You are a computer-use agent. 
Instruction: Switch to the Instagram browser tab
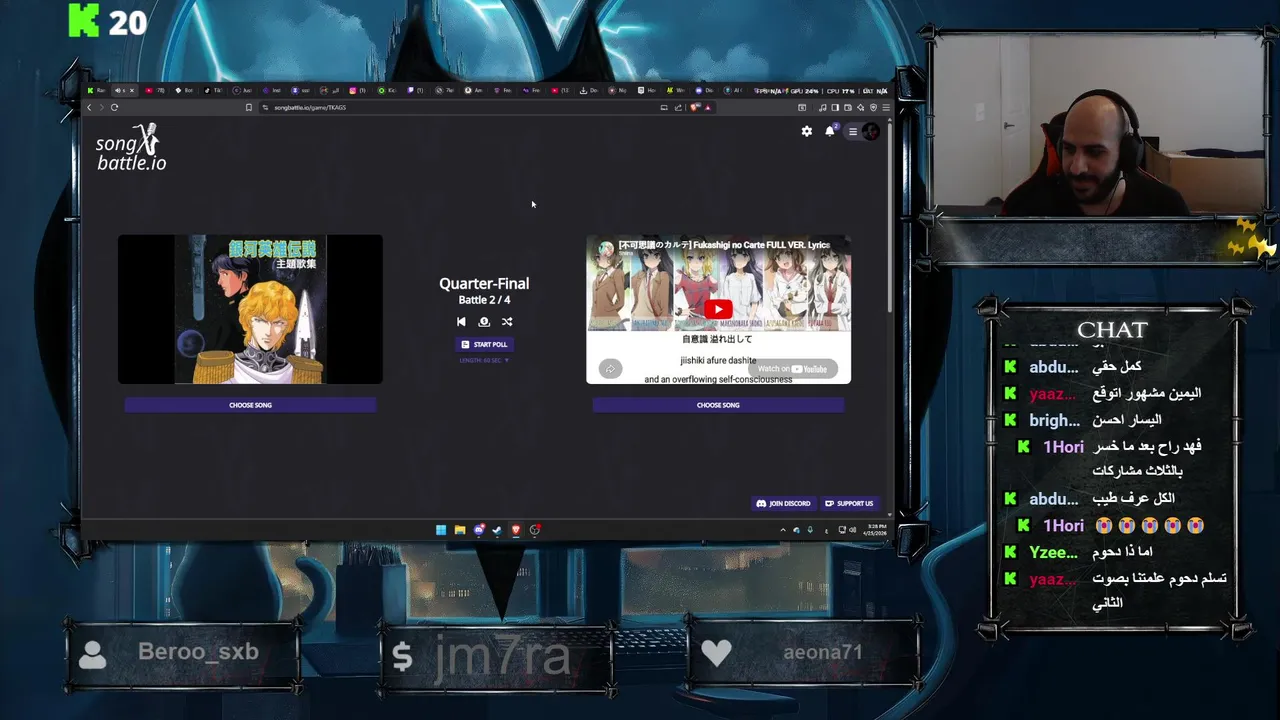[x=358, y=91]
